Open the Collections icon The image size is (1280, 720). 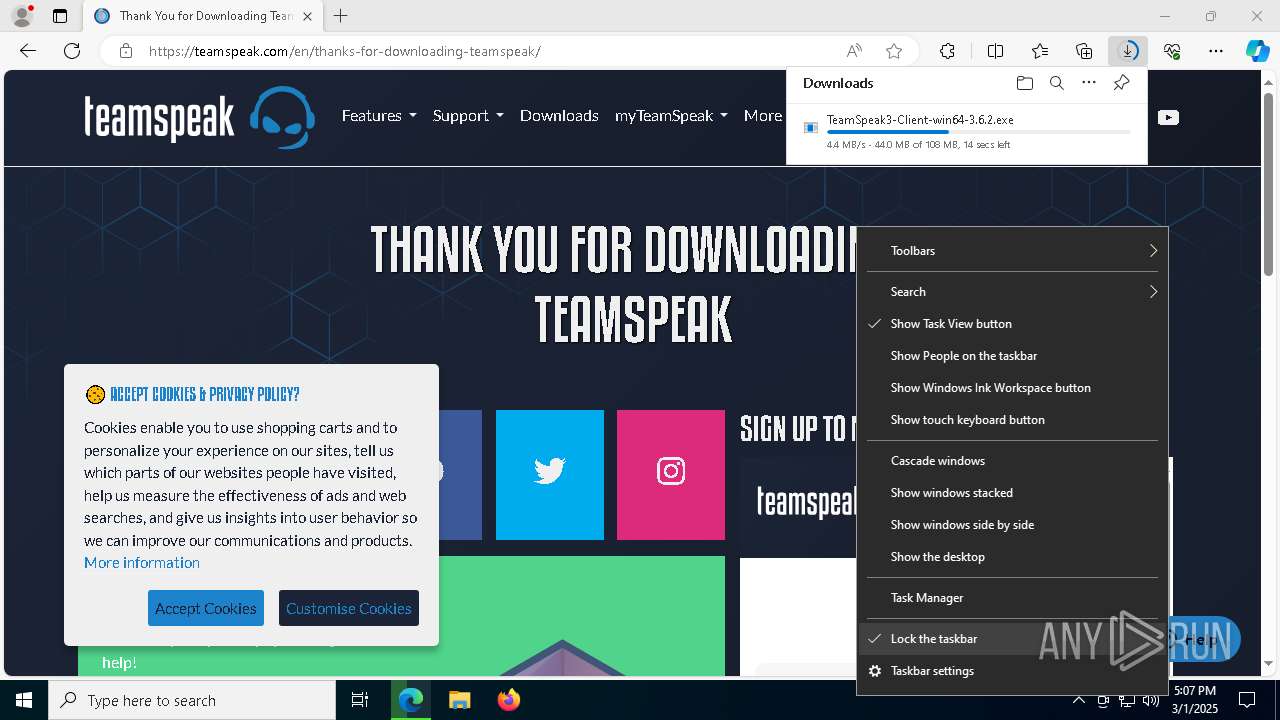tap(1084, 51)
